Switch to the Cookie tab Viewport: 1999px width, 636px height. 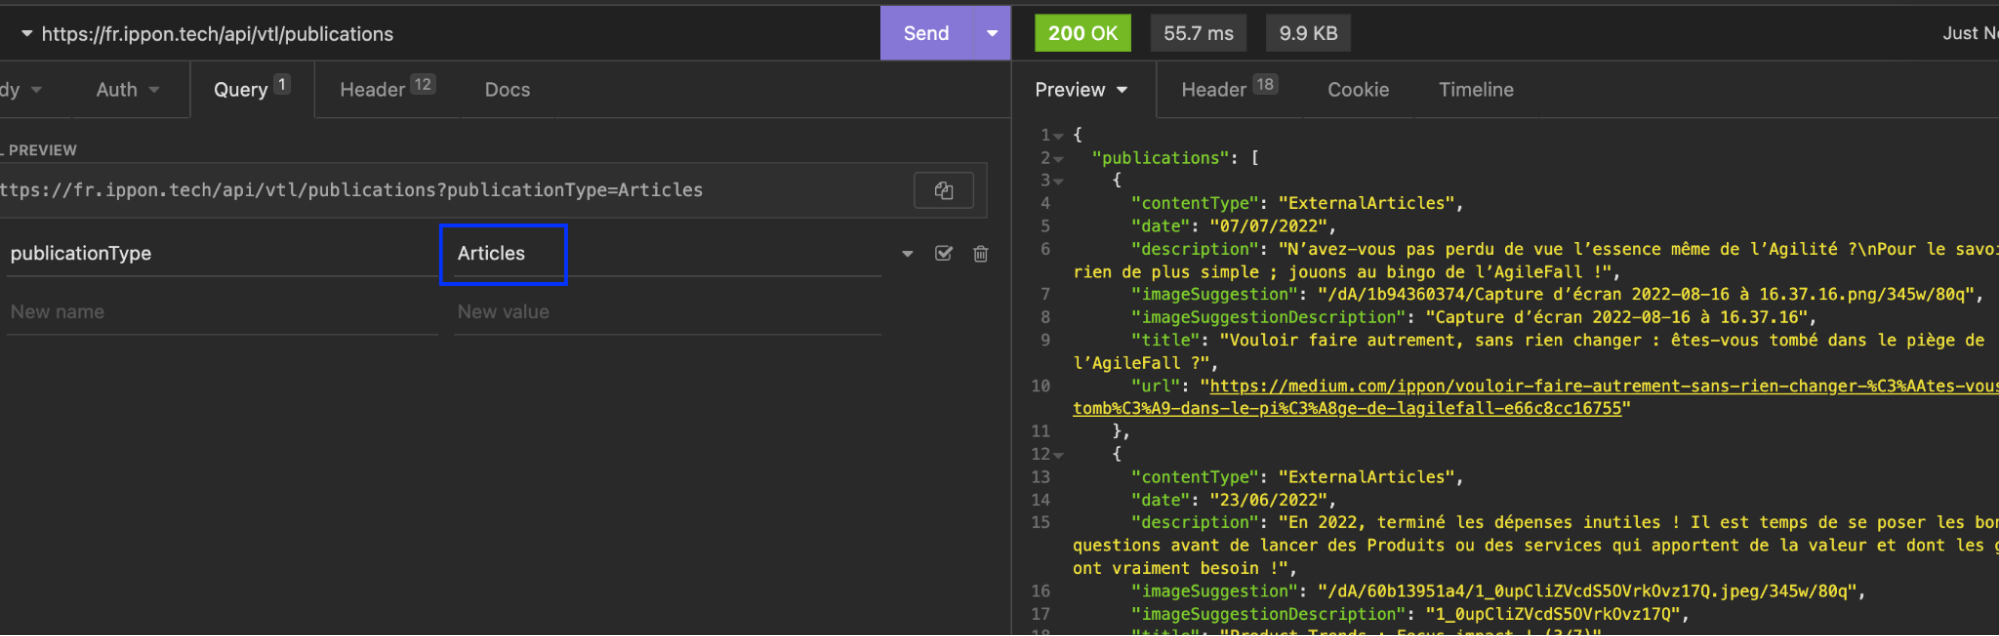click(x=1358, y=90)
